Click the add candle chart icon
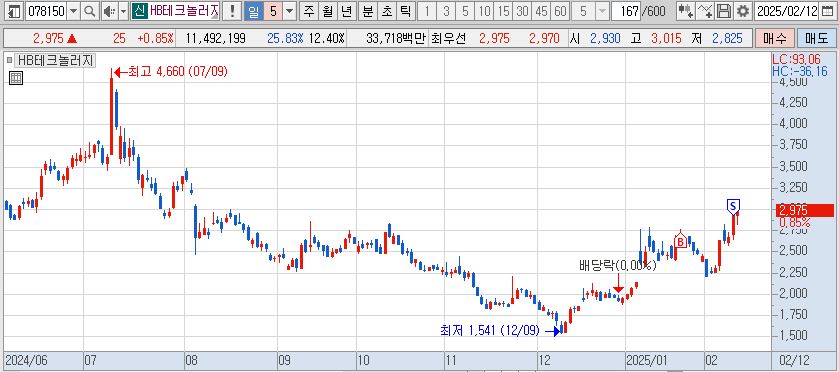 (686, 11)
